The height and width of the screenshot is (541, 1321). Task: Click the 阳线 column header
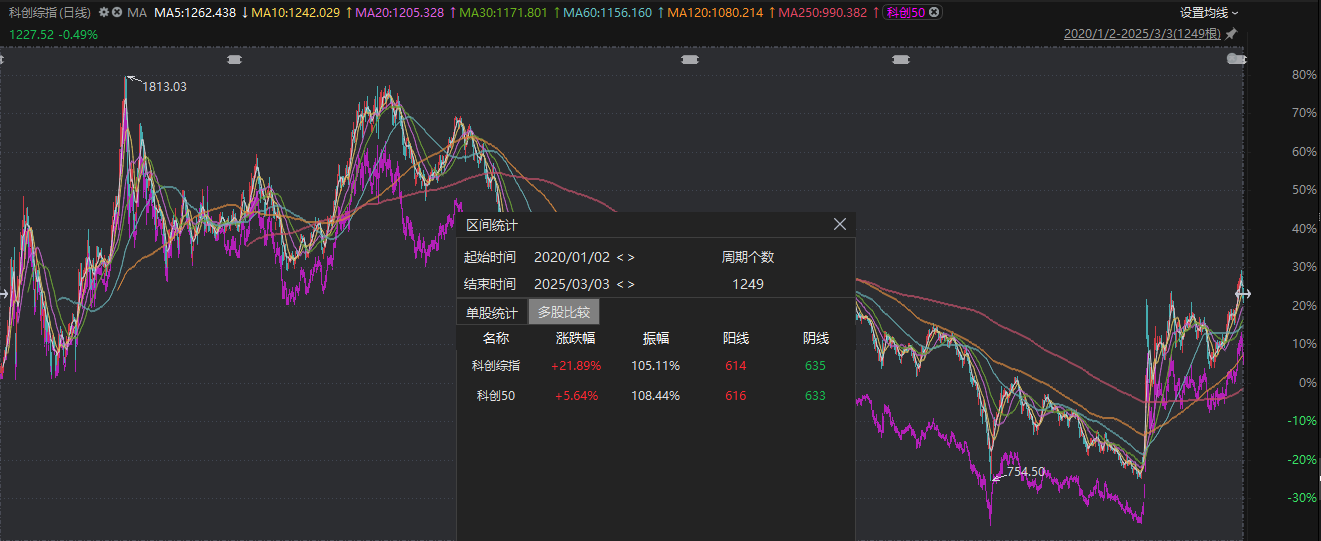(736, 338)
